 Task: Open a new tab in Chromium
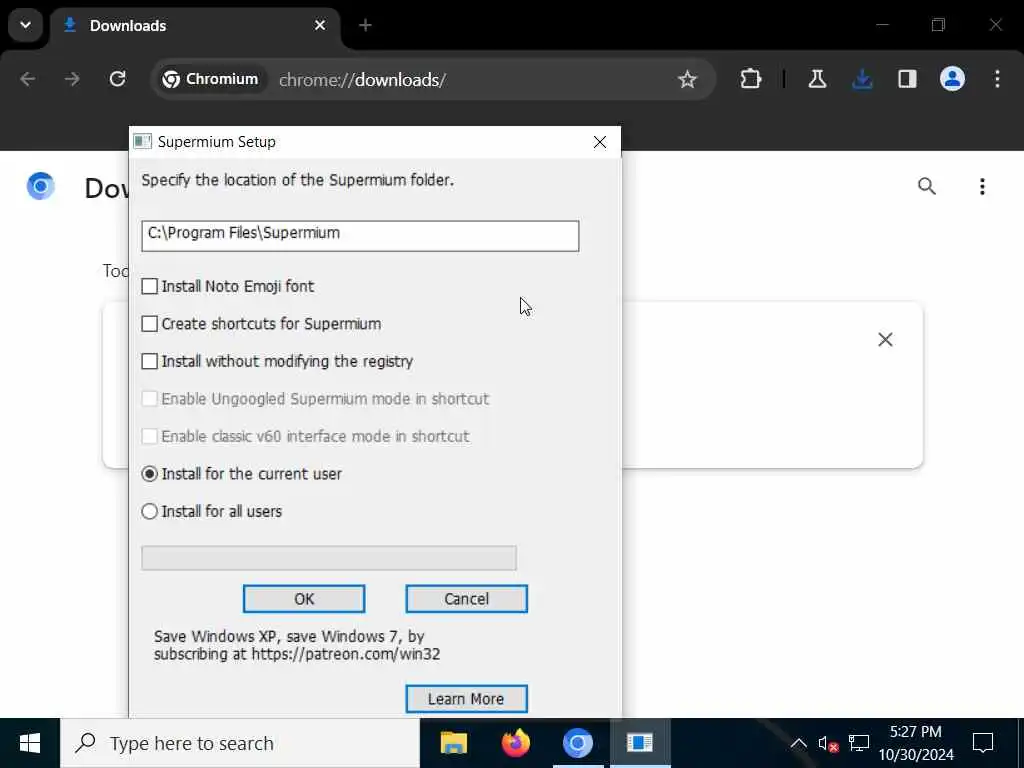(x=365, y=25)
